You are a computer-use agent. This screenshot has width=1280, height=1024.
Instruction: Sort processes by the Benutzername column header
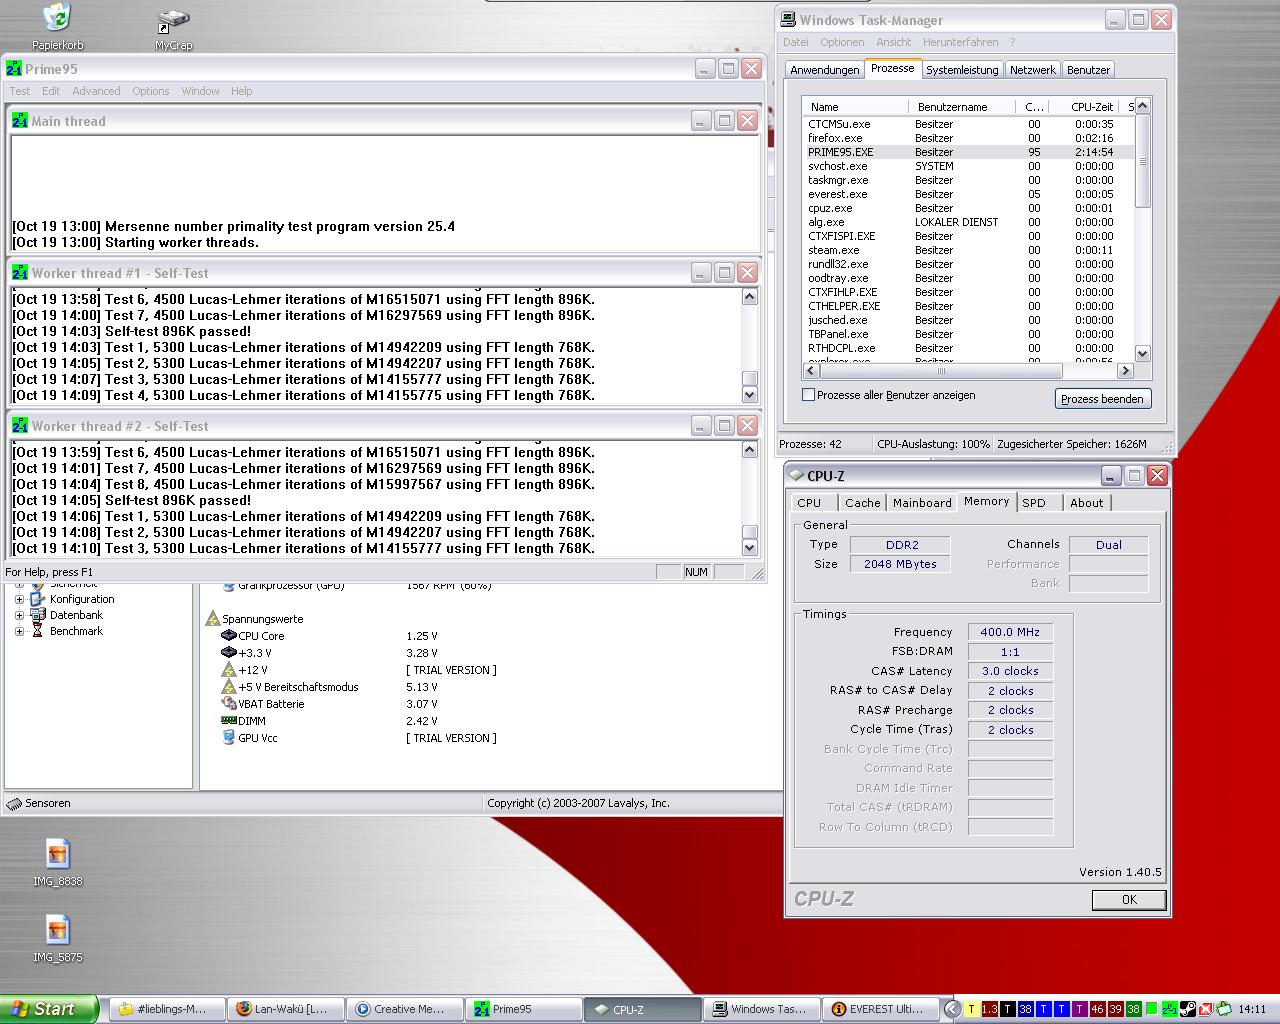point(961,106)
